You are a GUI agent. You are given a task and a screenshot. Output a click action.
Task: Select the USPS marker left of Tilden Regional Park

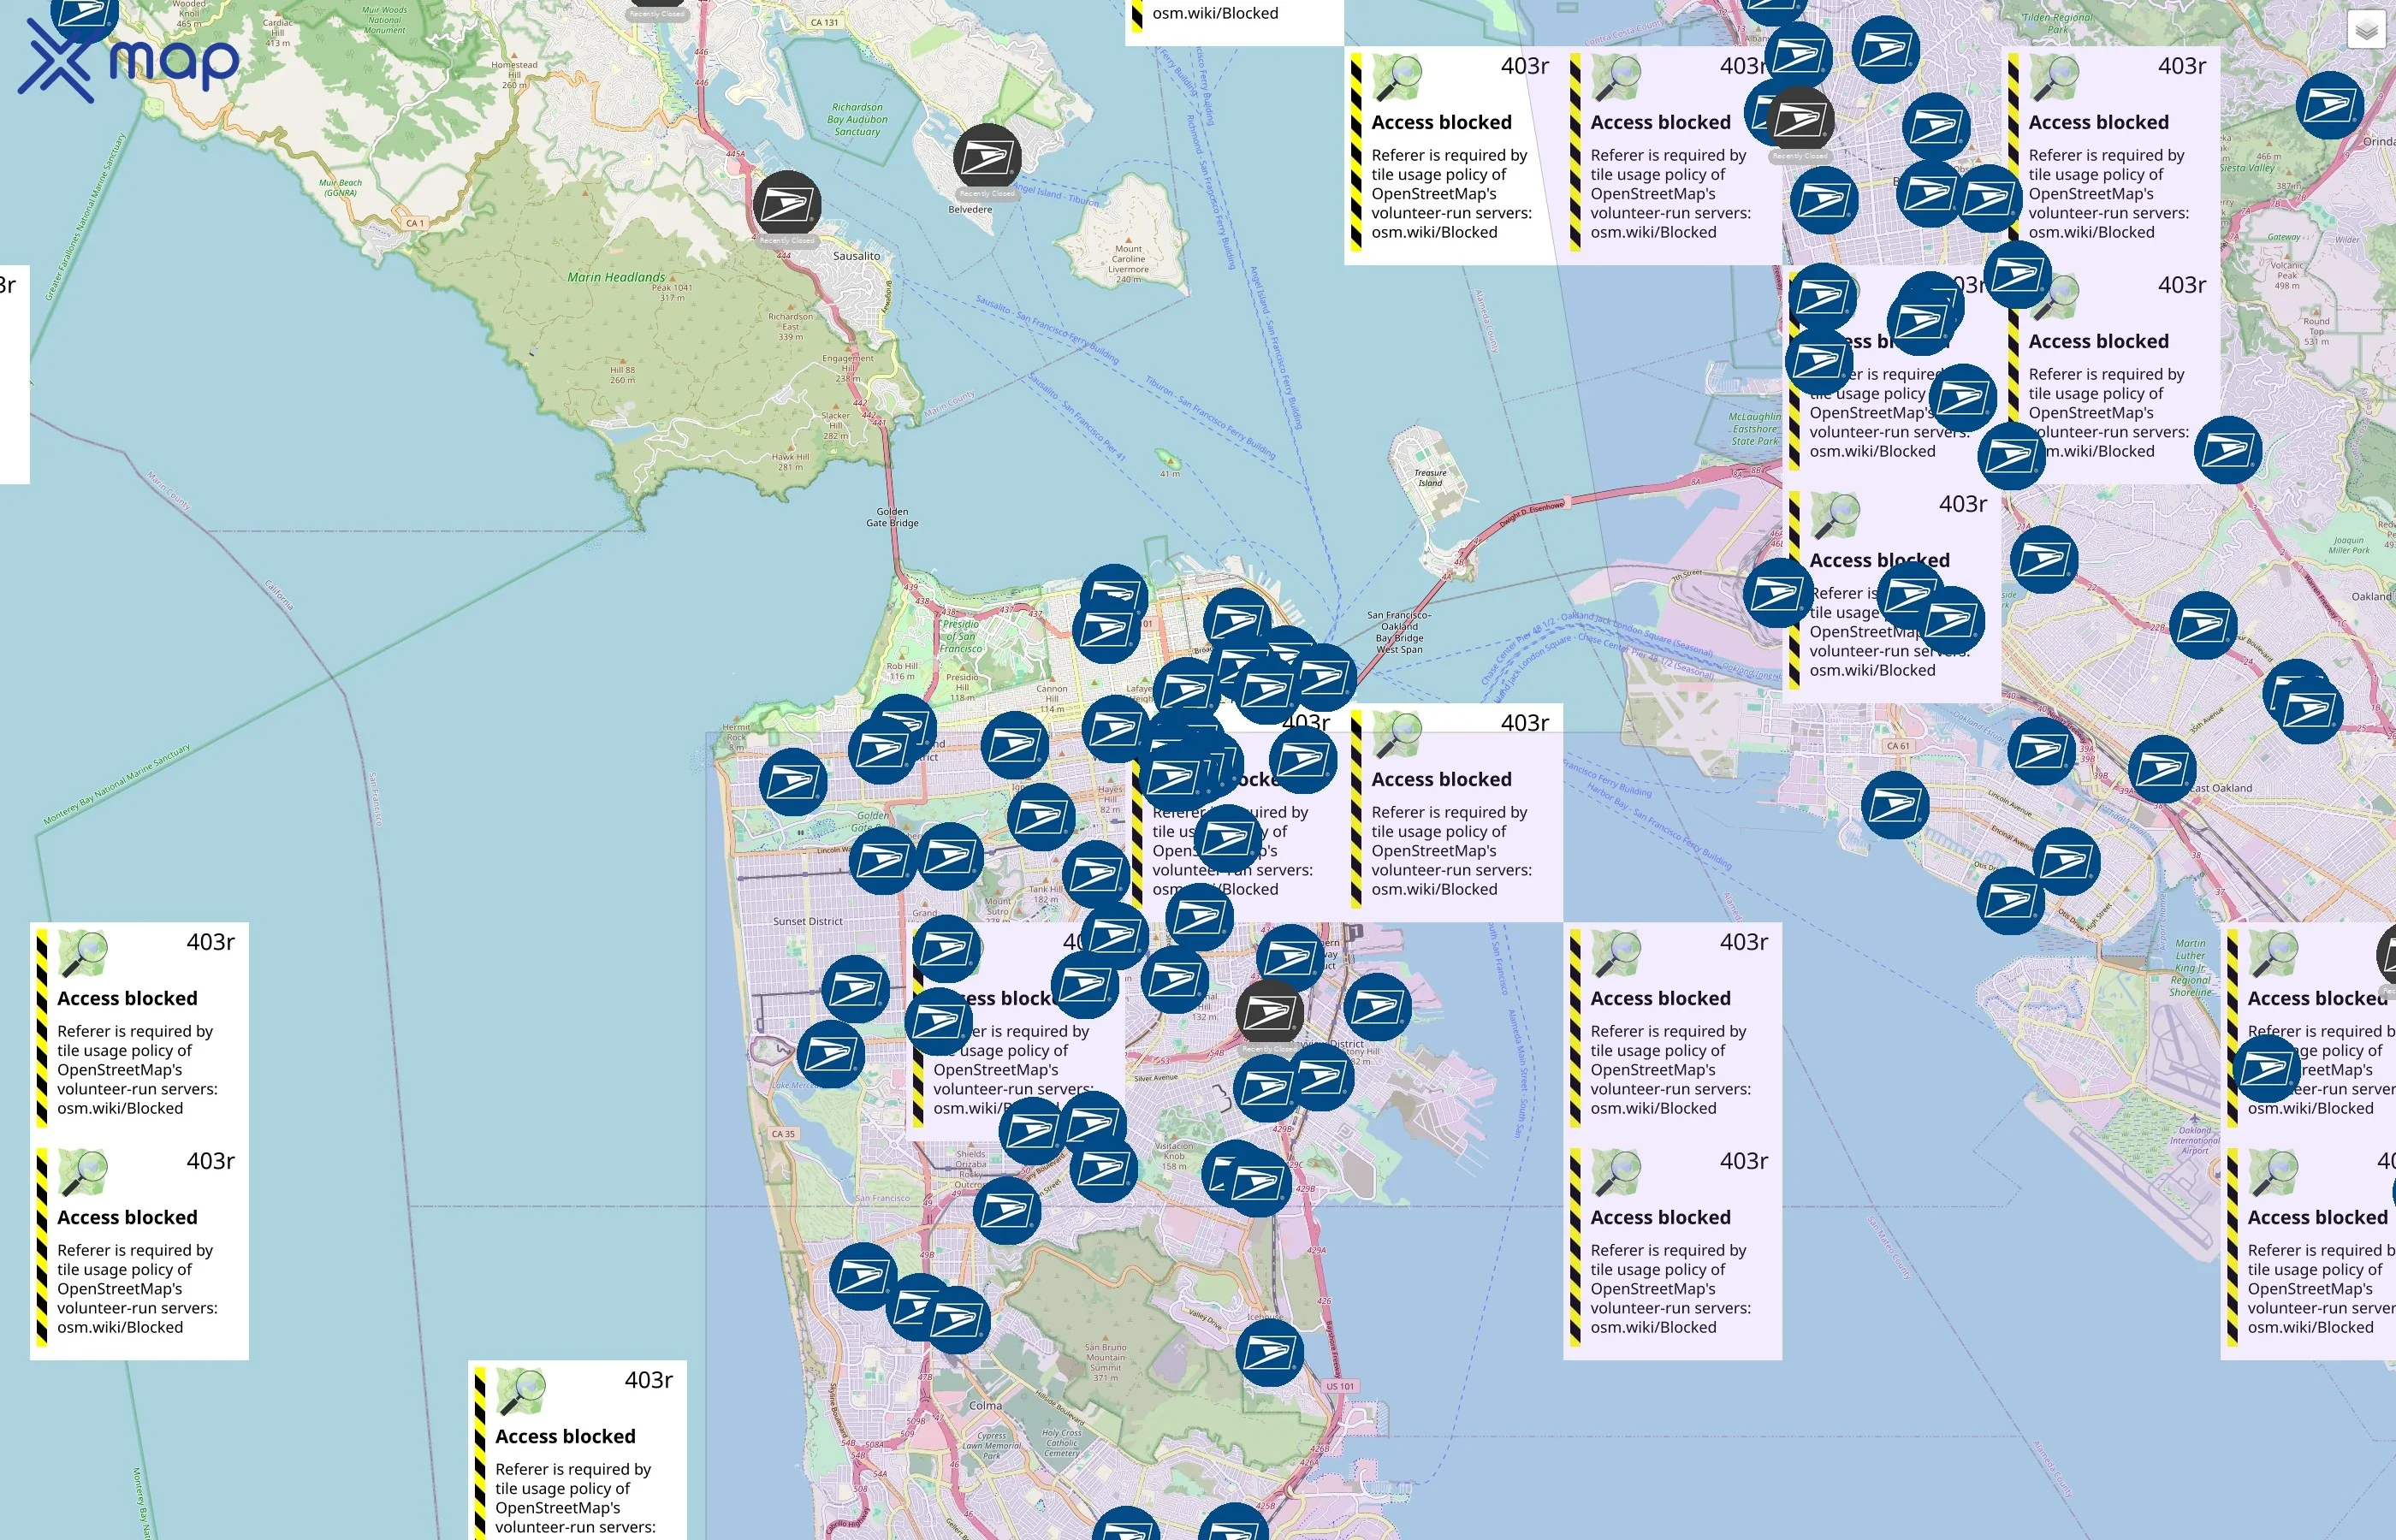1886,50
